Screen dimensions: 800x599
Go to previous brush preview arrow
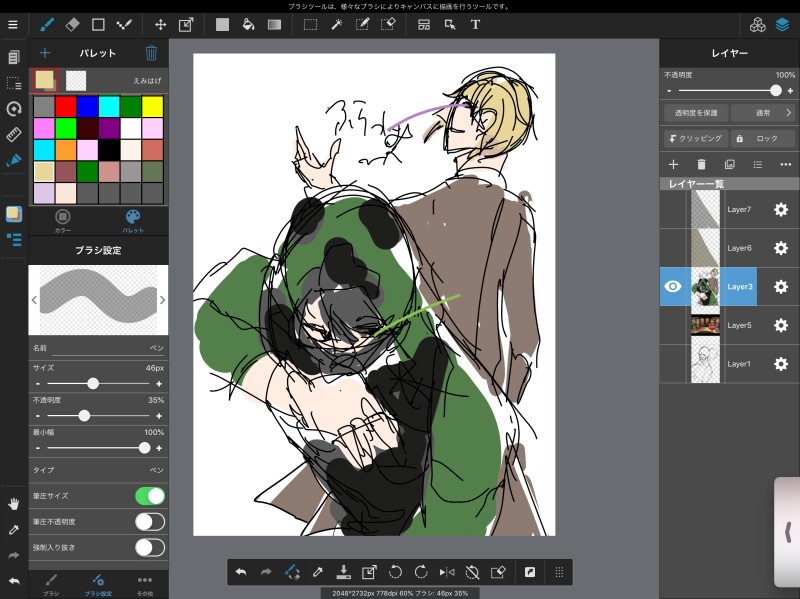coord(34,300)
